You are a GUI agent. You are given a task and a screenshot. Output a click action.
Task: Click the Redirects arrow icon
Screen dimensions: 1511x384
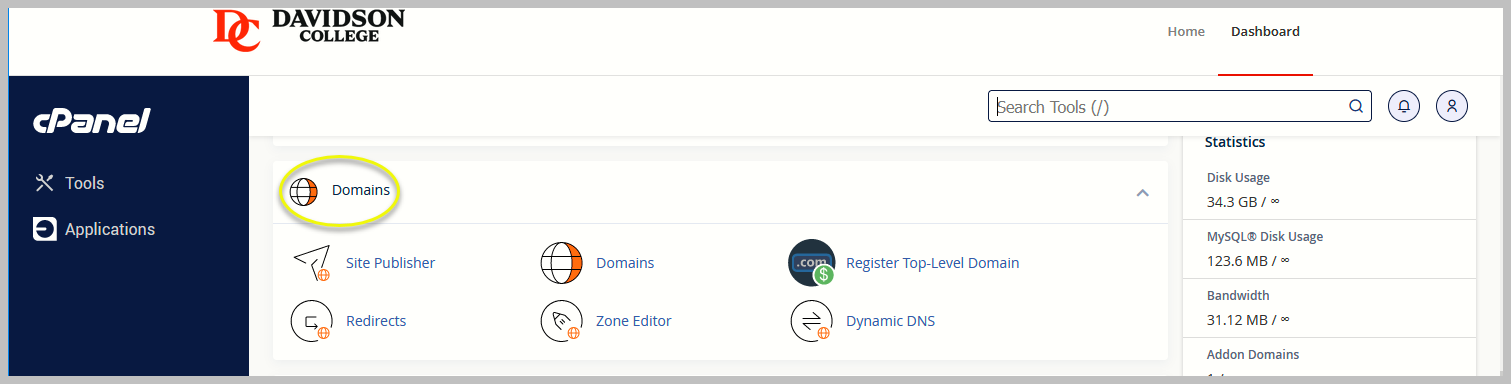[311, 321]
